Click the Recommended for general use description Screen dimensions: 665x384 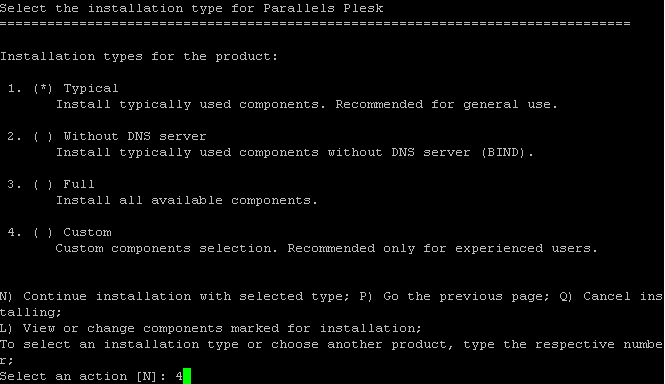pyautogui.click(x=447, y=104)
